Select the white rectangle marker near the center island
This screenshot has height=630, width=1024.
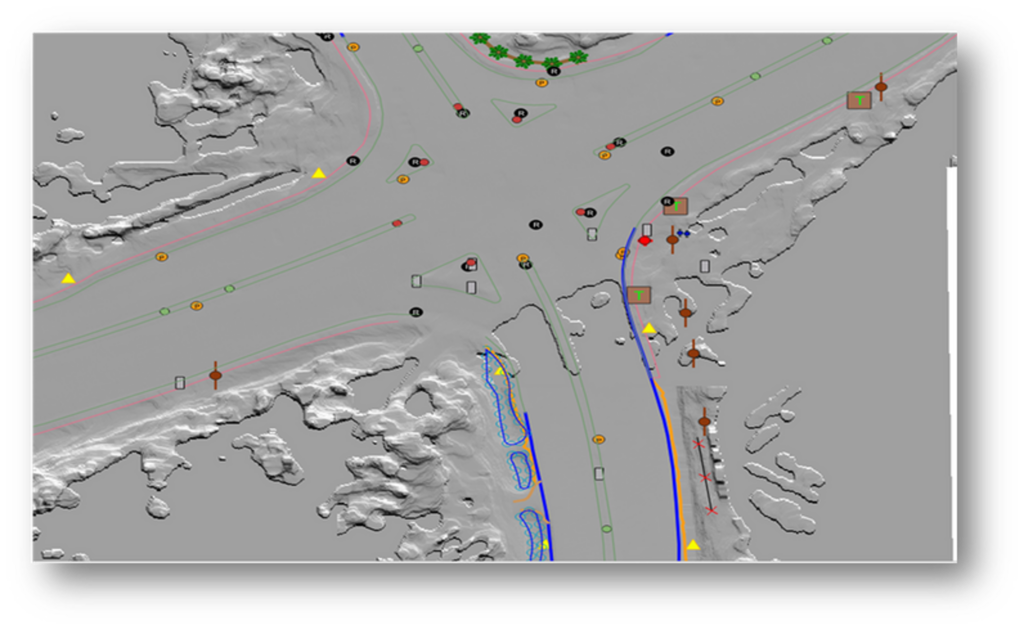click(471, 287)
